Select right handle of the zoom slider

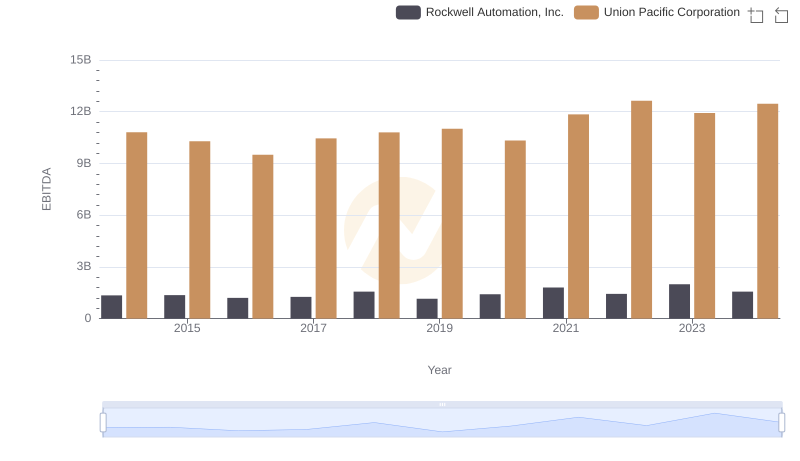(782, 422)
